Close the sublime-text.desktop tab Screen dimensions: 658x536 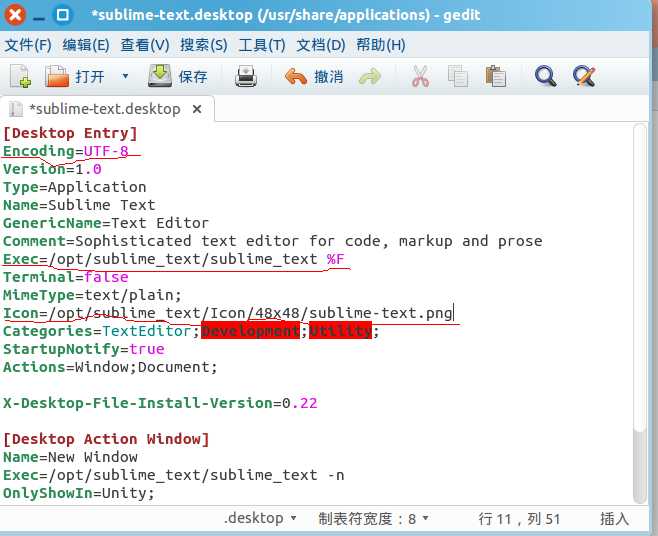(197, 109)
